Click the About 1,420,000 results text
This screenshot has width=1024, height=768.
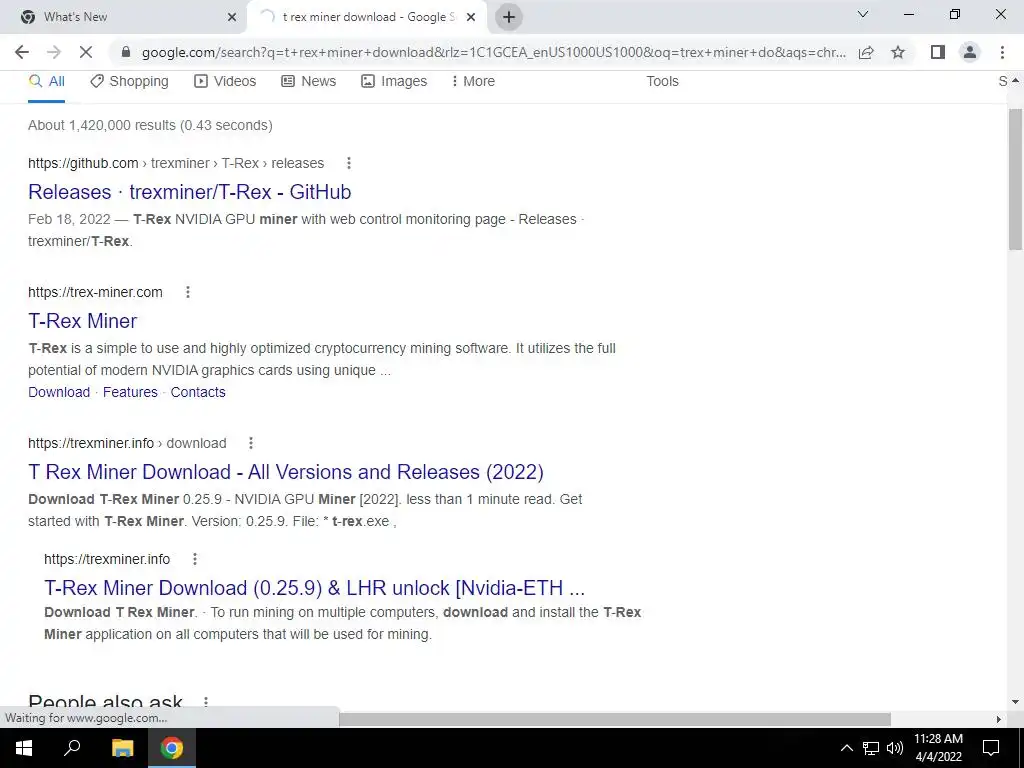[x=150, y=125]
